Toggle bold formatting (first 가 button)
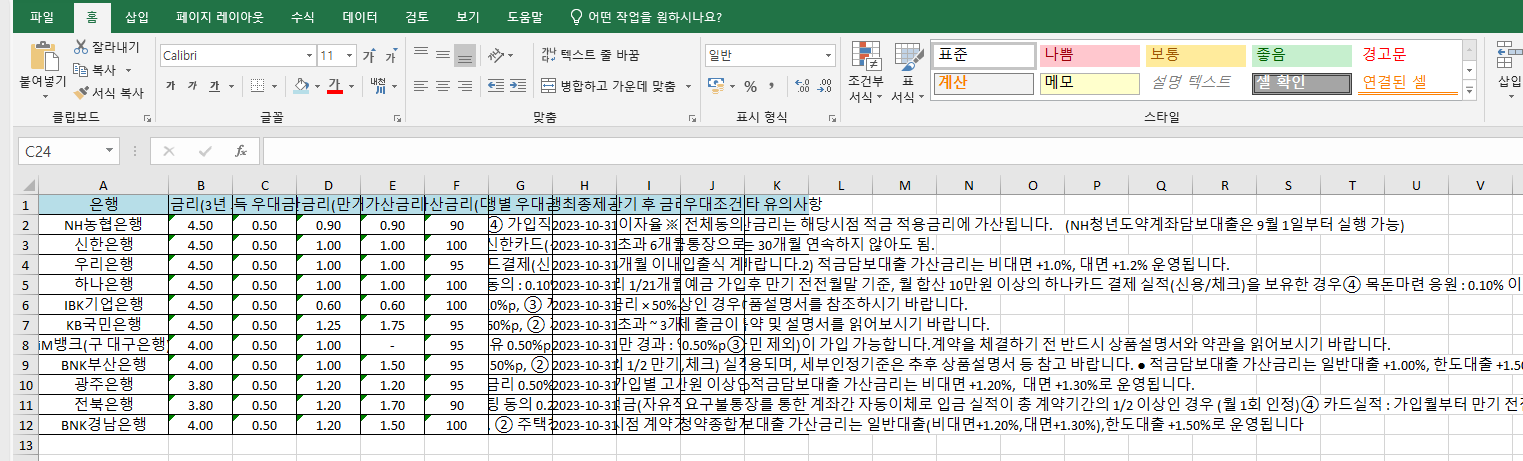The image size is (1523, 461). pos(170,86)
